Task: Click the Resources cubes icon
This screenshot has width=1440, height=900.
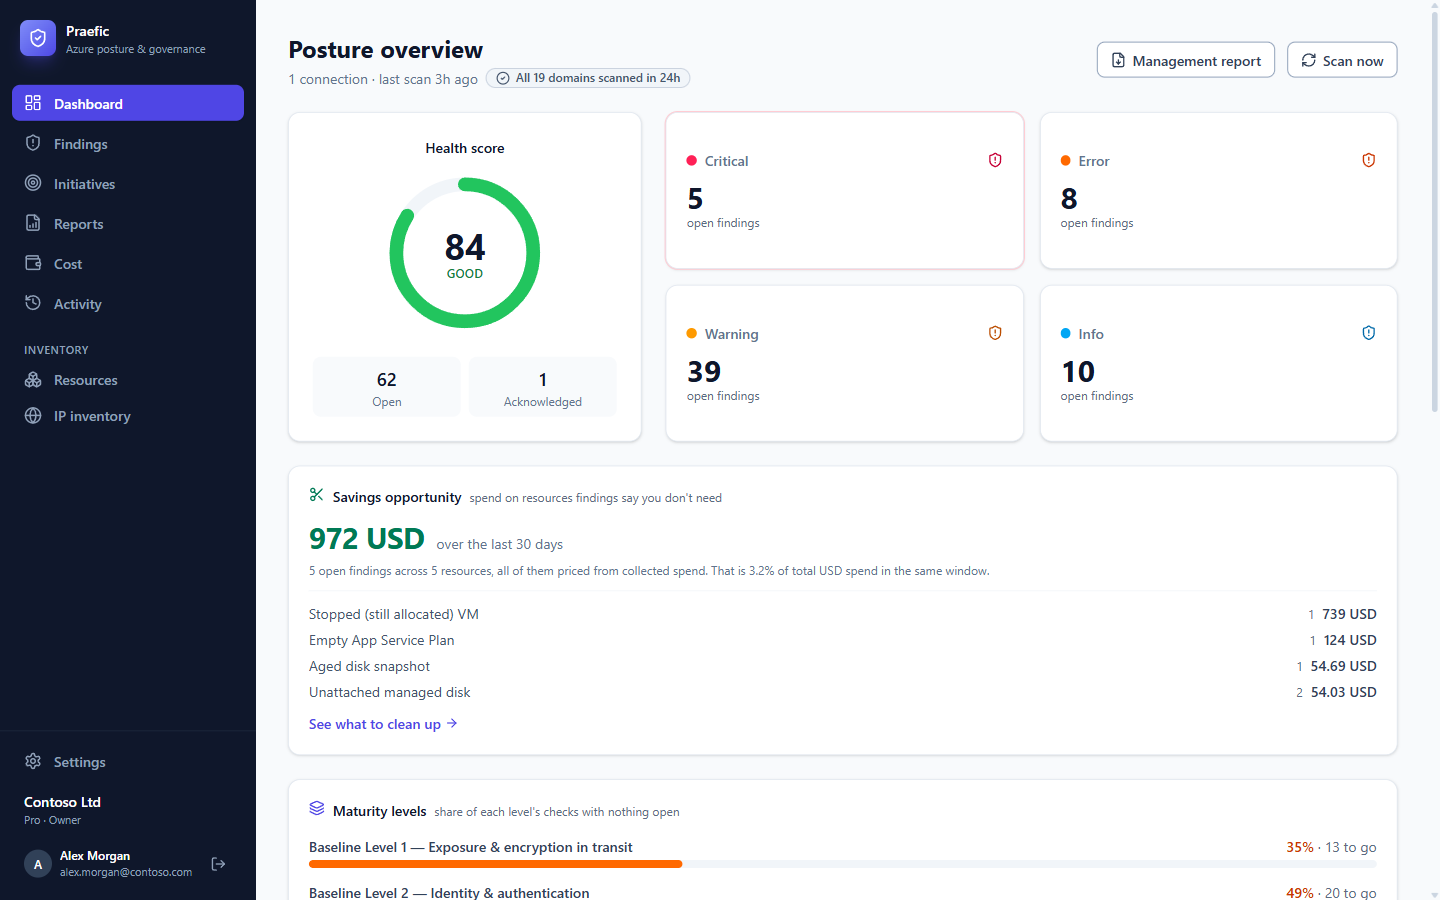Action: pyautogui.click(x=33, y=380)
